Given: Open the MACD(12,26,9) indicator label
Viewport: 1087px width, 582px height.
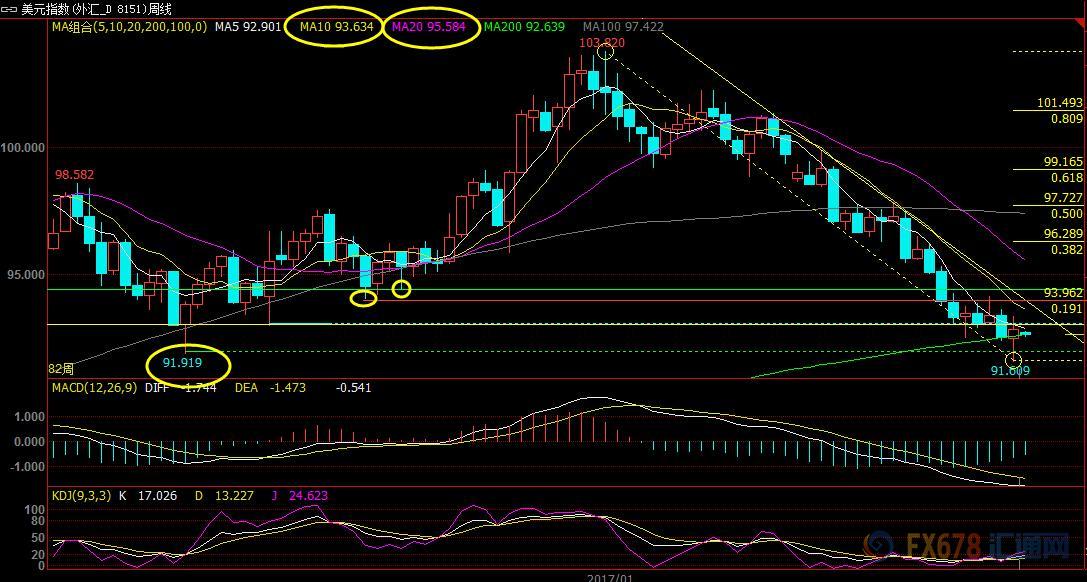Looking at the screenshot, I should click(x=95, y=388).
